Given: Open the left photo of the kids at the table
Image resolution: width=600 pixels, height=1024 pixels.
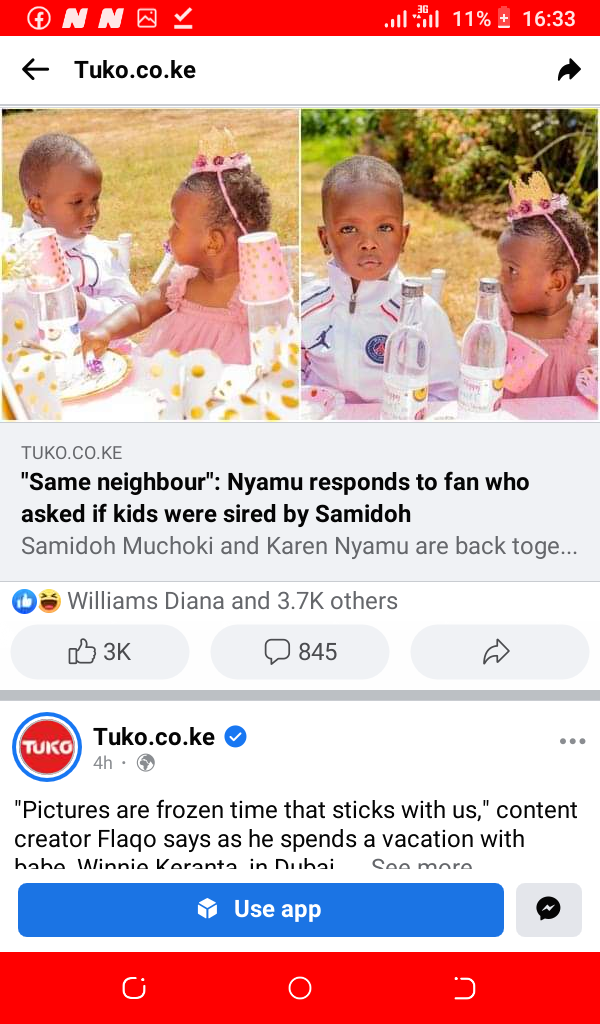Looking at the screenshot, I should pos(150,264).
